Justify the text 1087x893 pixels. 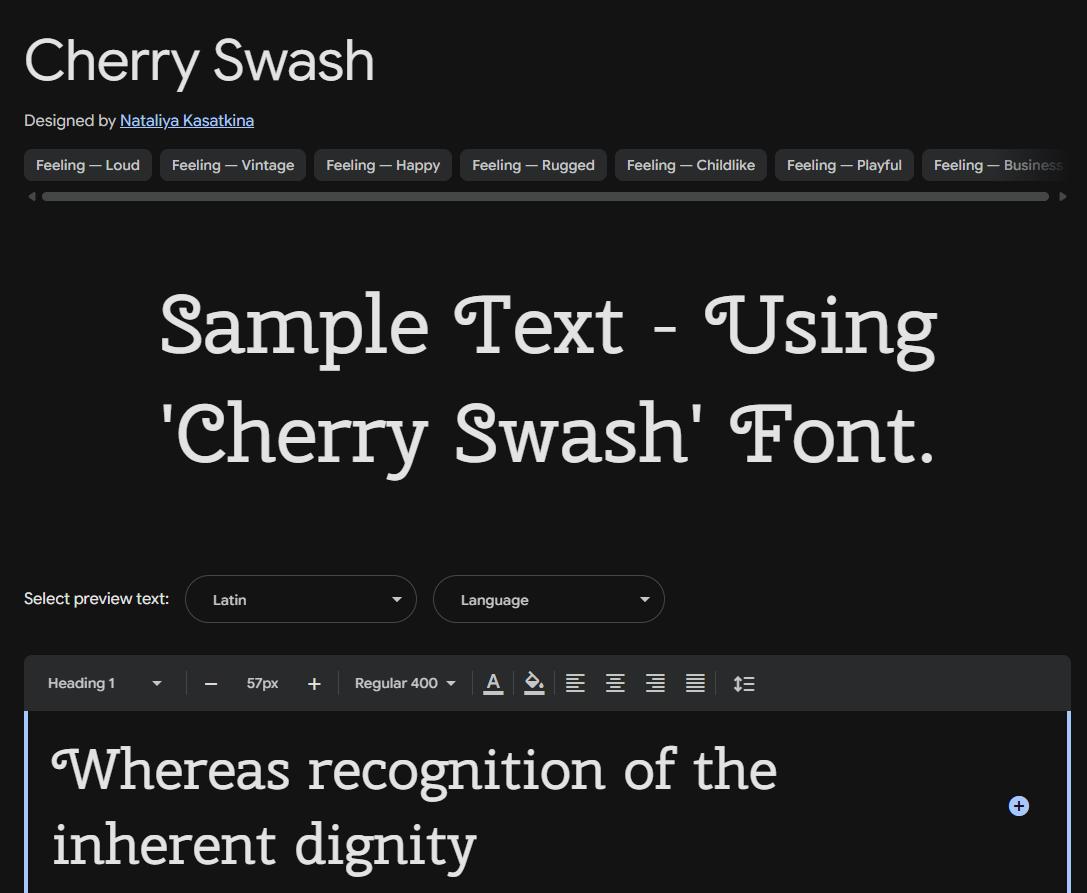coord(695,684)
